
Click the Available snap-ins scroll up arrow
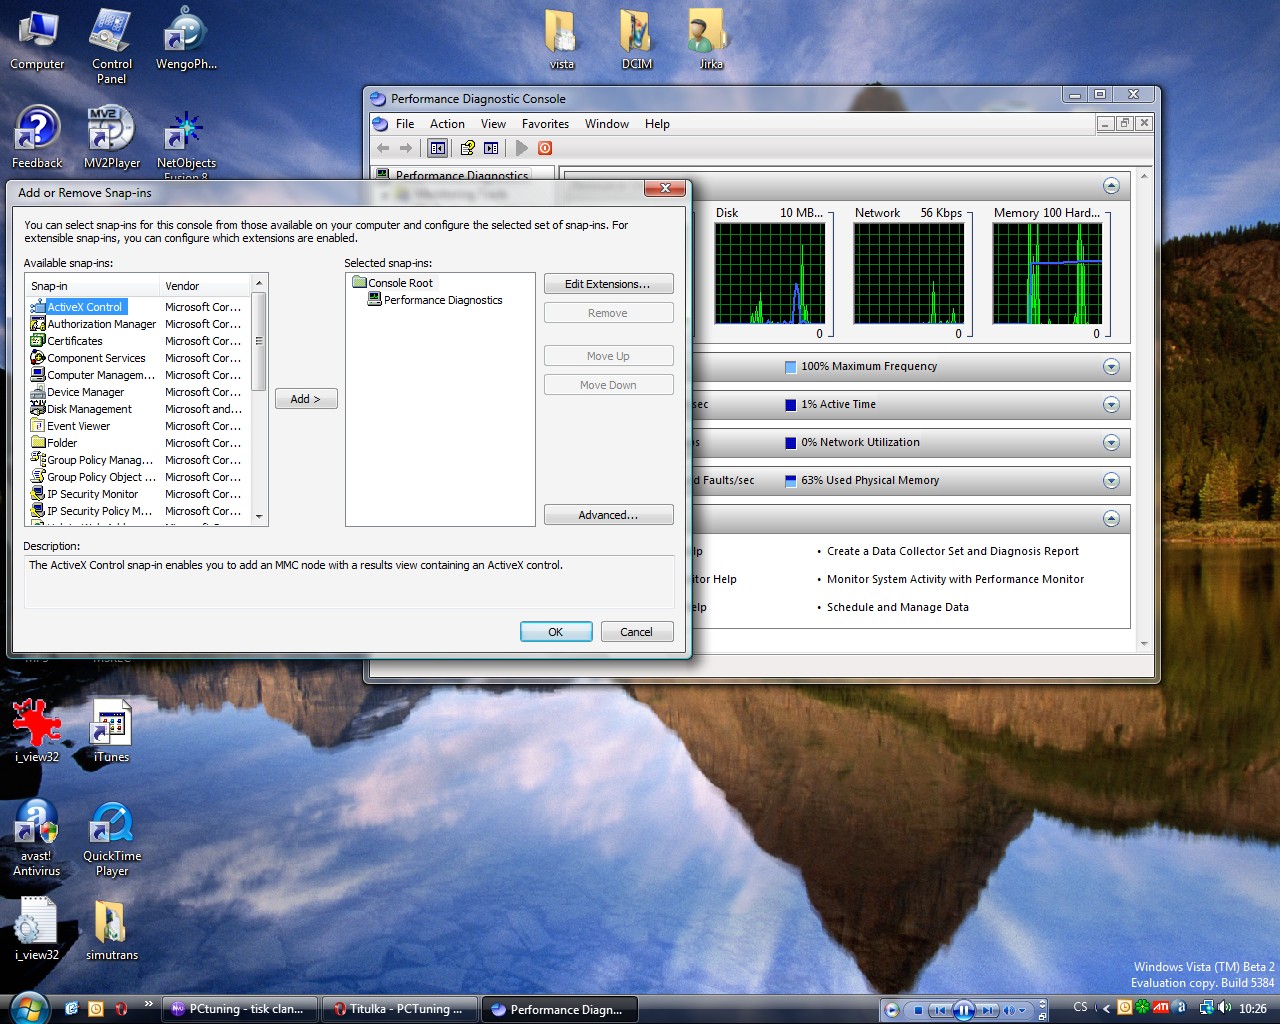pos(259,283)
